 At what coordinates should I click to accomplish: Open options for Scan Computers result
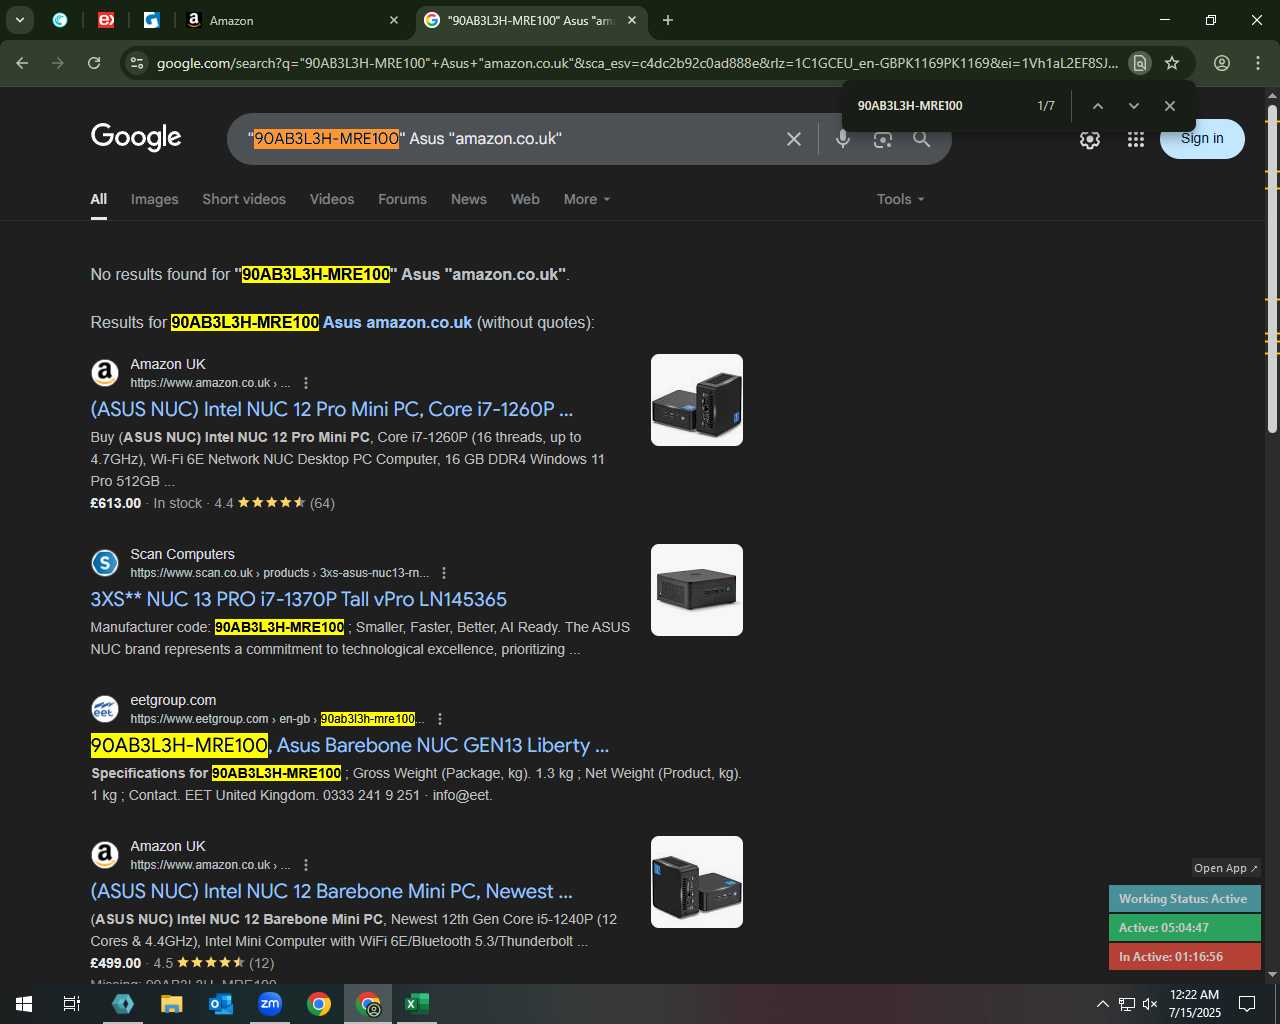tap(444, 573)
